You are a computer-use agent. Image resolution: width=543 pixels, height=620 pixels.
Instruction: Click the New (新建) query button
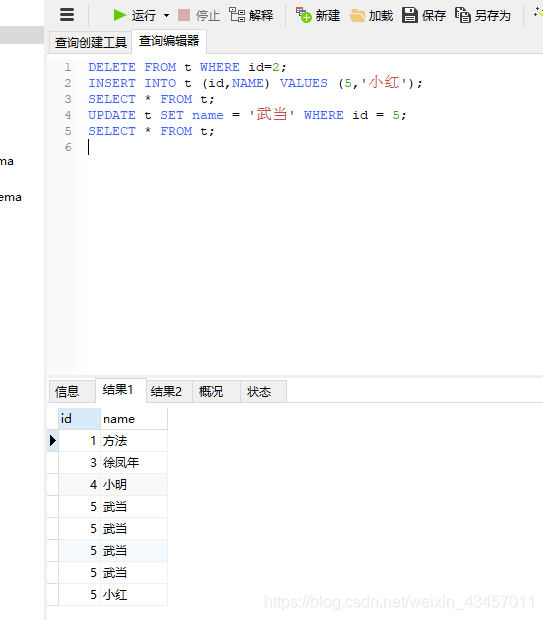click(318, 15)
